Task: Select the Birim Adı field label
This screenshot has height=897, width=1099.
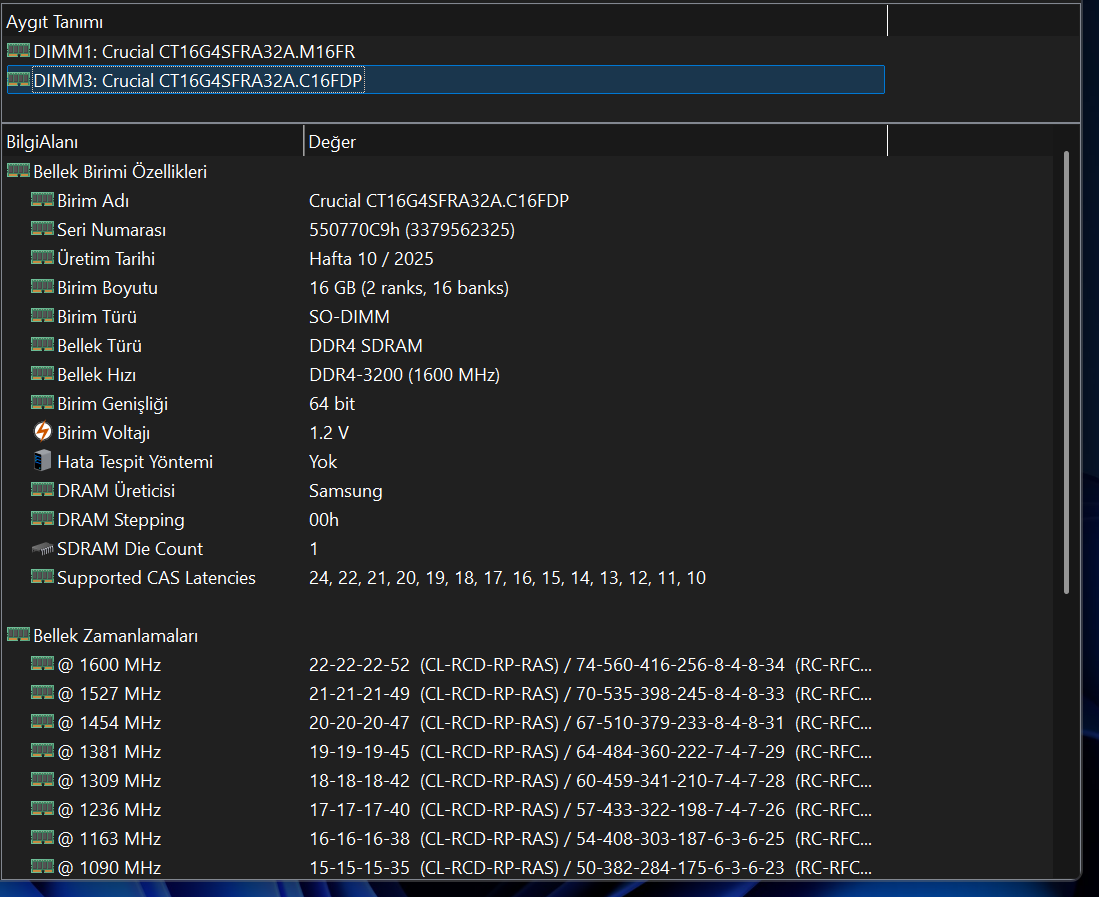Action: coord(93,201)
